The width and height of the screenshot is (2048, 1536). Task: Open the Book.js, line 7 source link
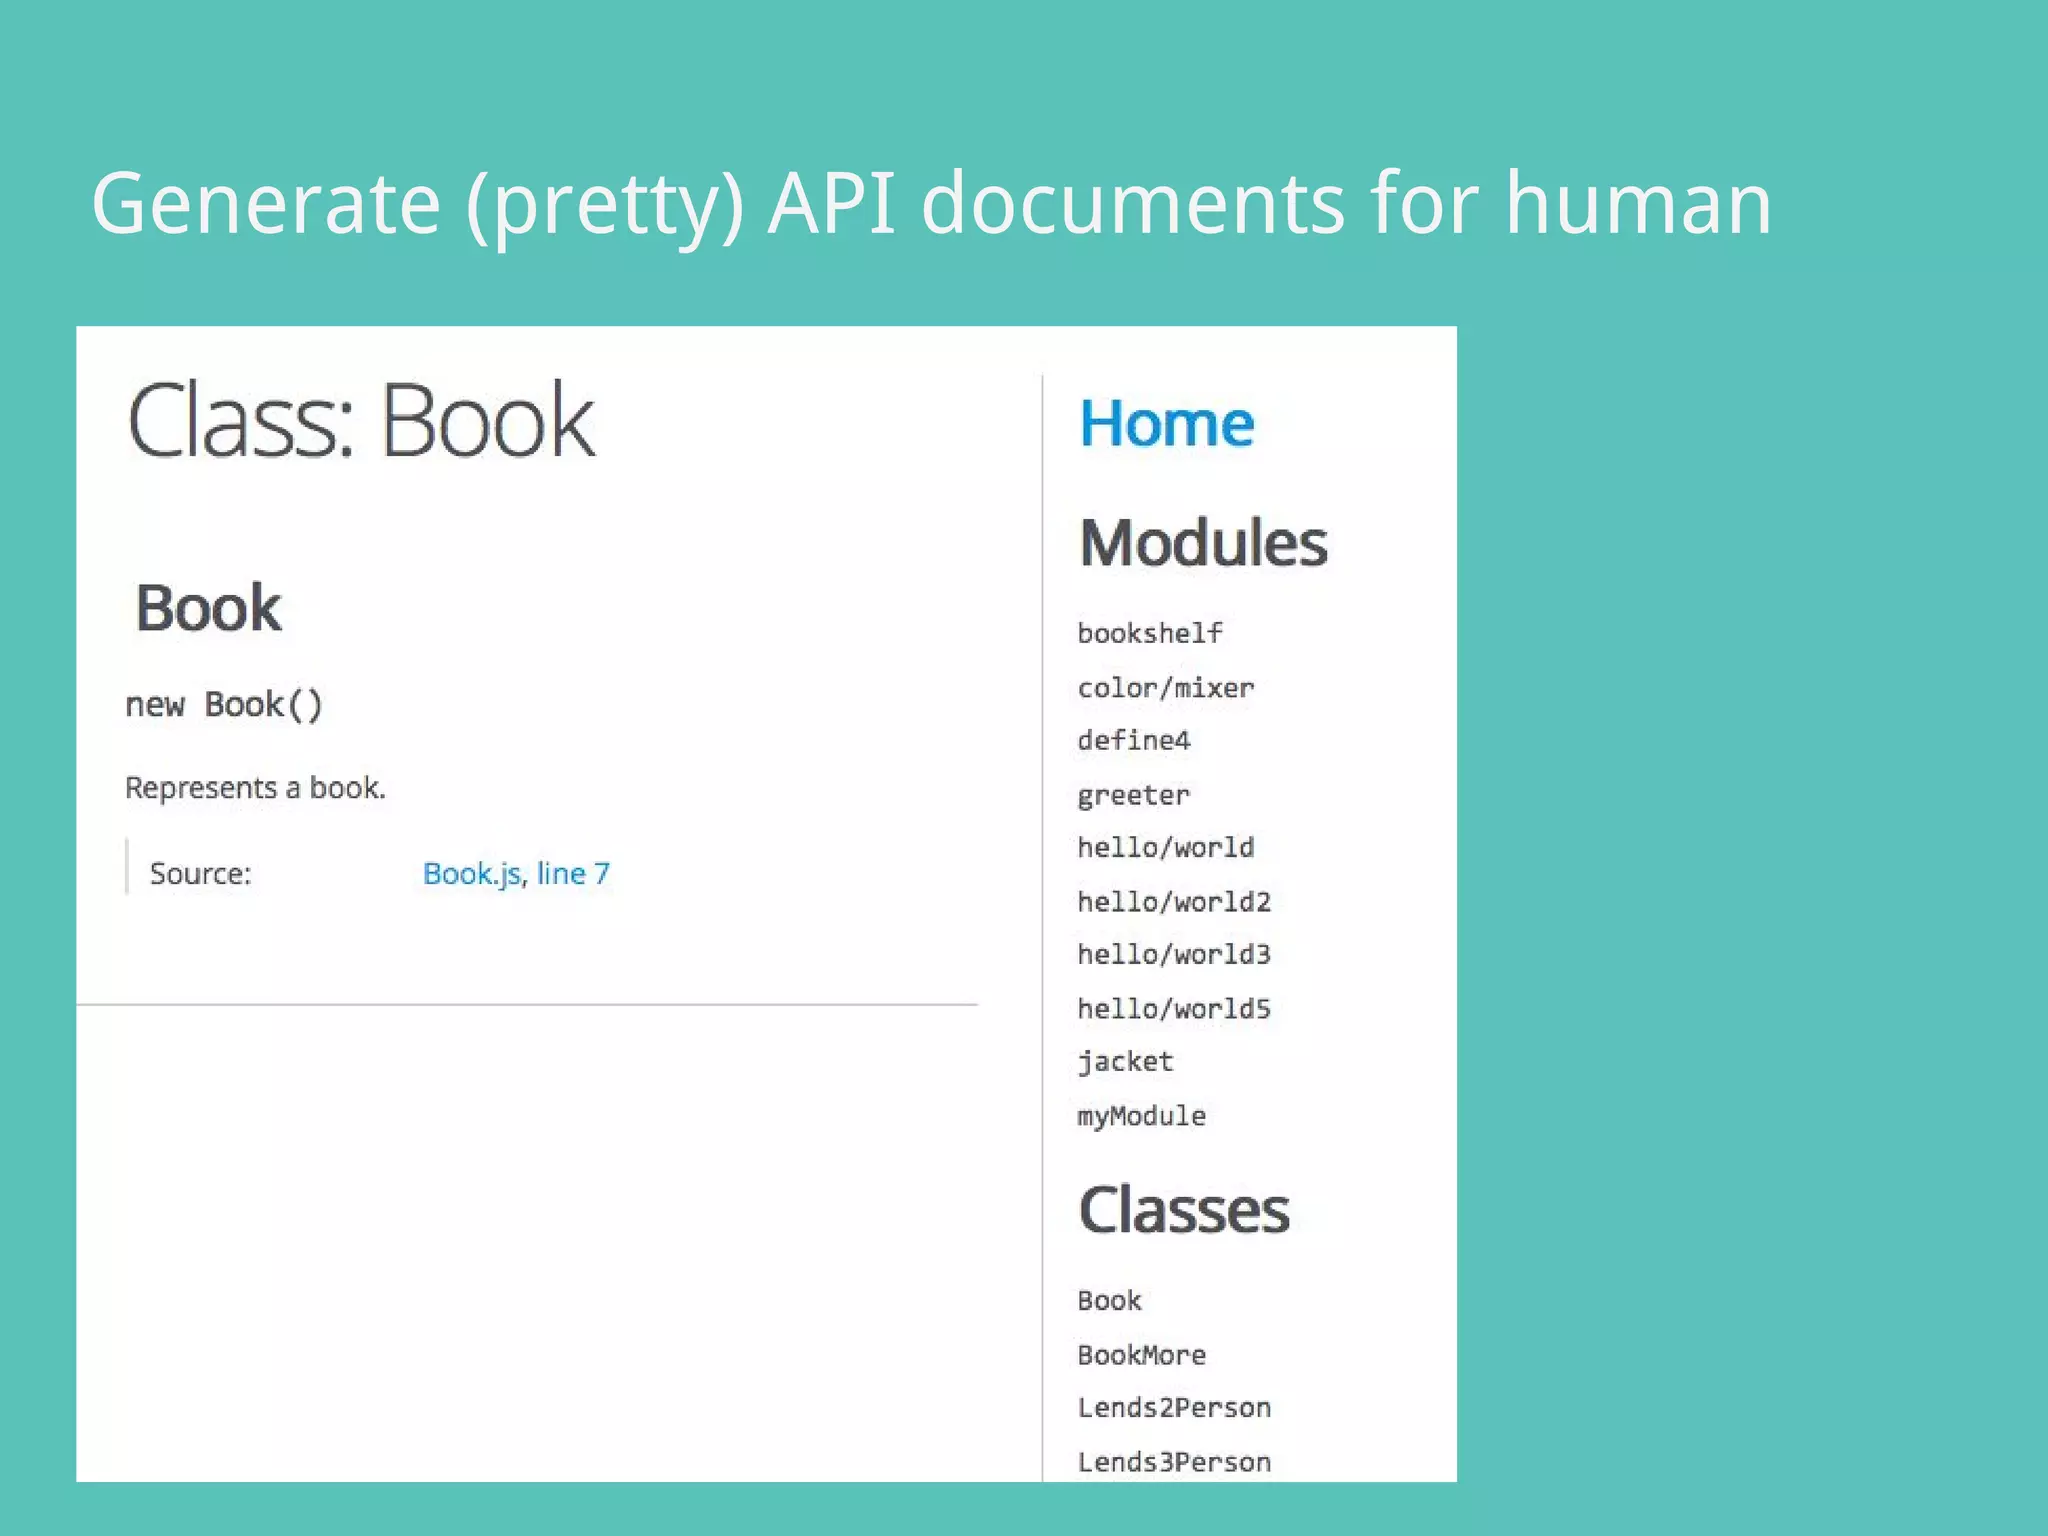point(516,873)
